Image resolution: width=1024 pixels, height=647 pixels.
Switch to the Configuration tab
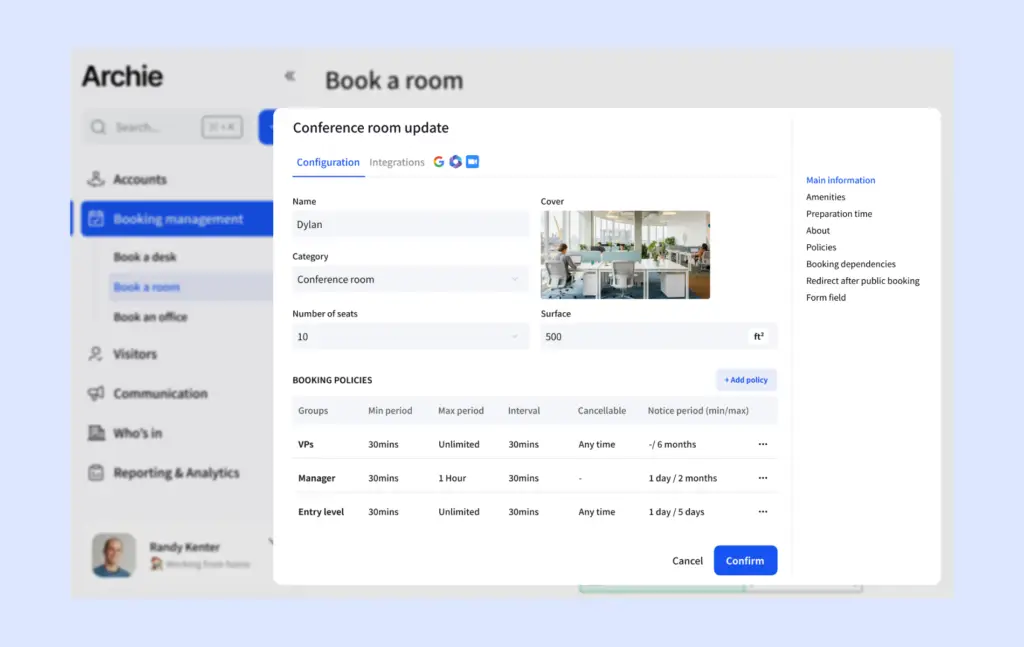tap(328, 163)
